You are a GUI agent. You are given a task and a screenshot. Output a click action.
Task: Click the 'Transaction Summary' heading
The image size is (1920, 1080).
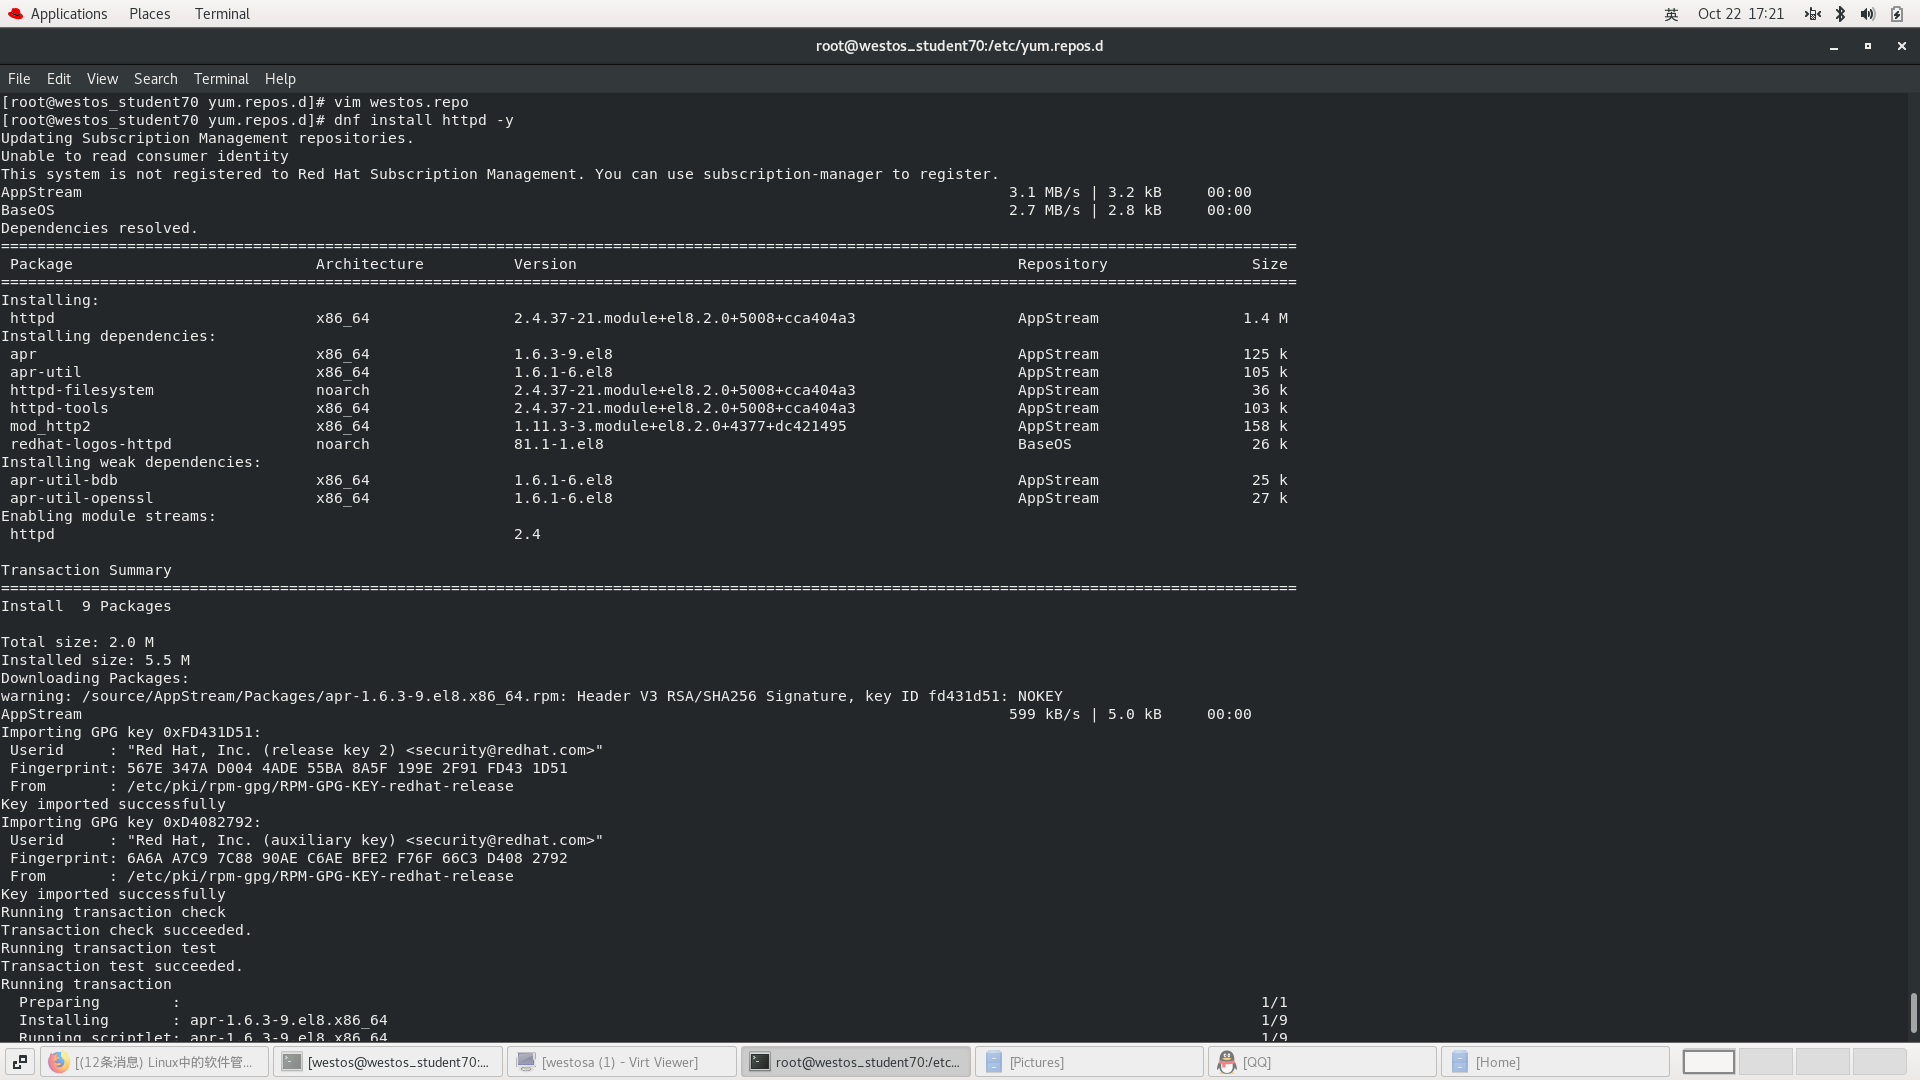point(86,570)
